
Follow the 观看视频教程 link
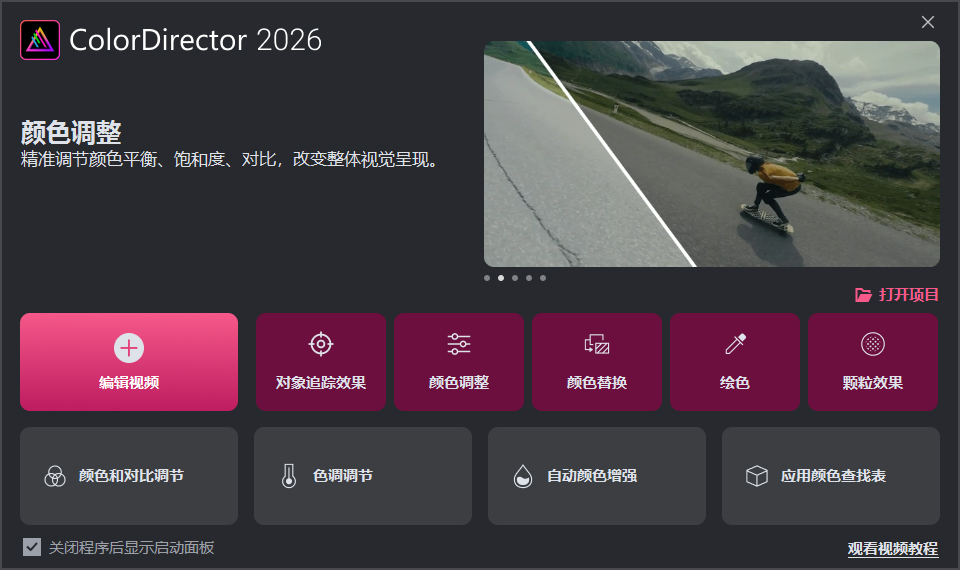pos(893,549)
